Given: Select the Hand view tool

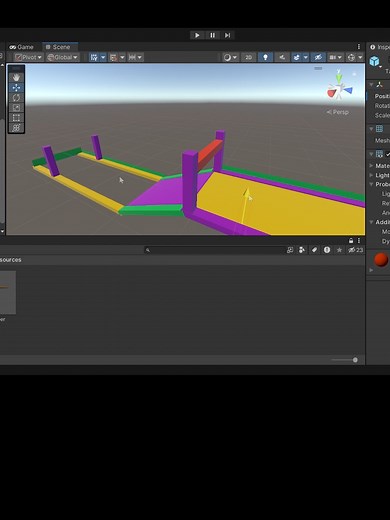Looking at the screenshot, I should (16, 78).
